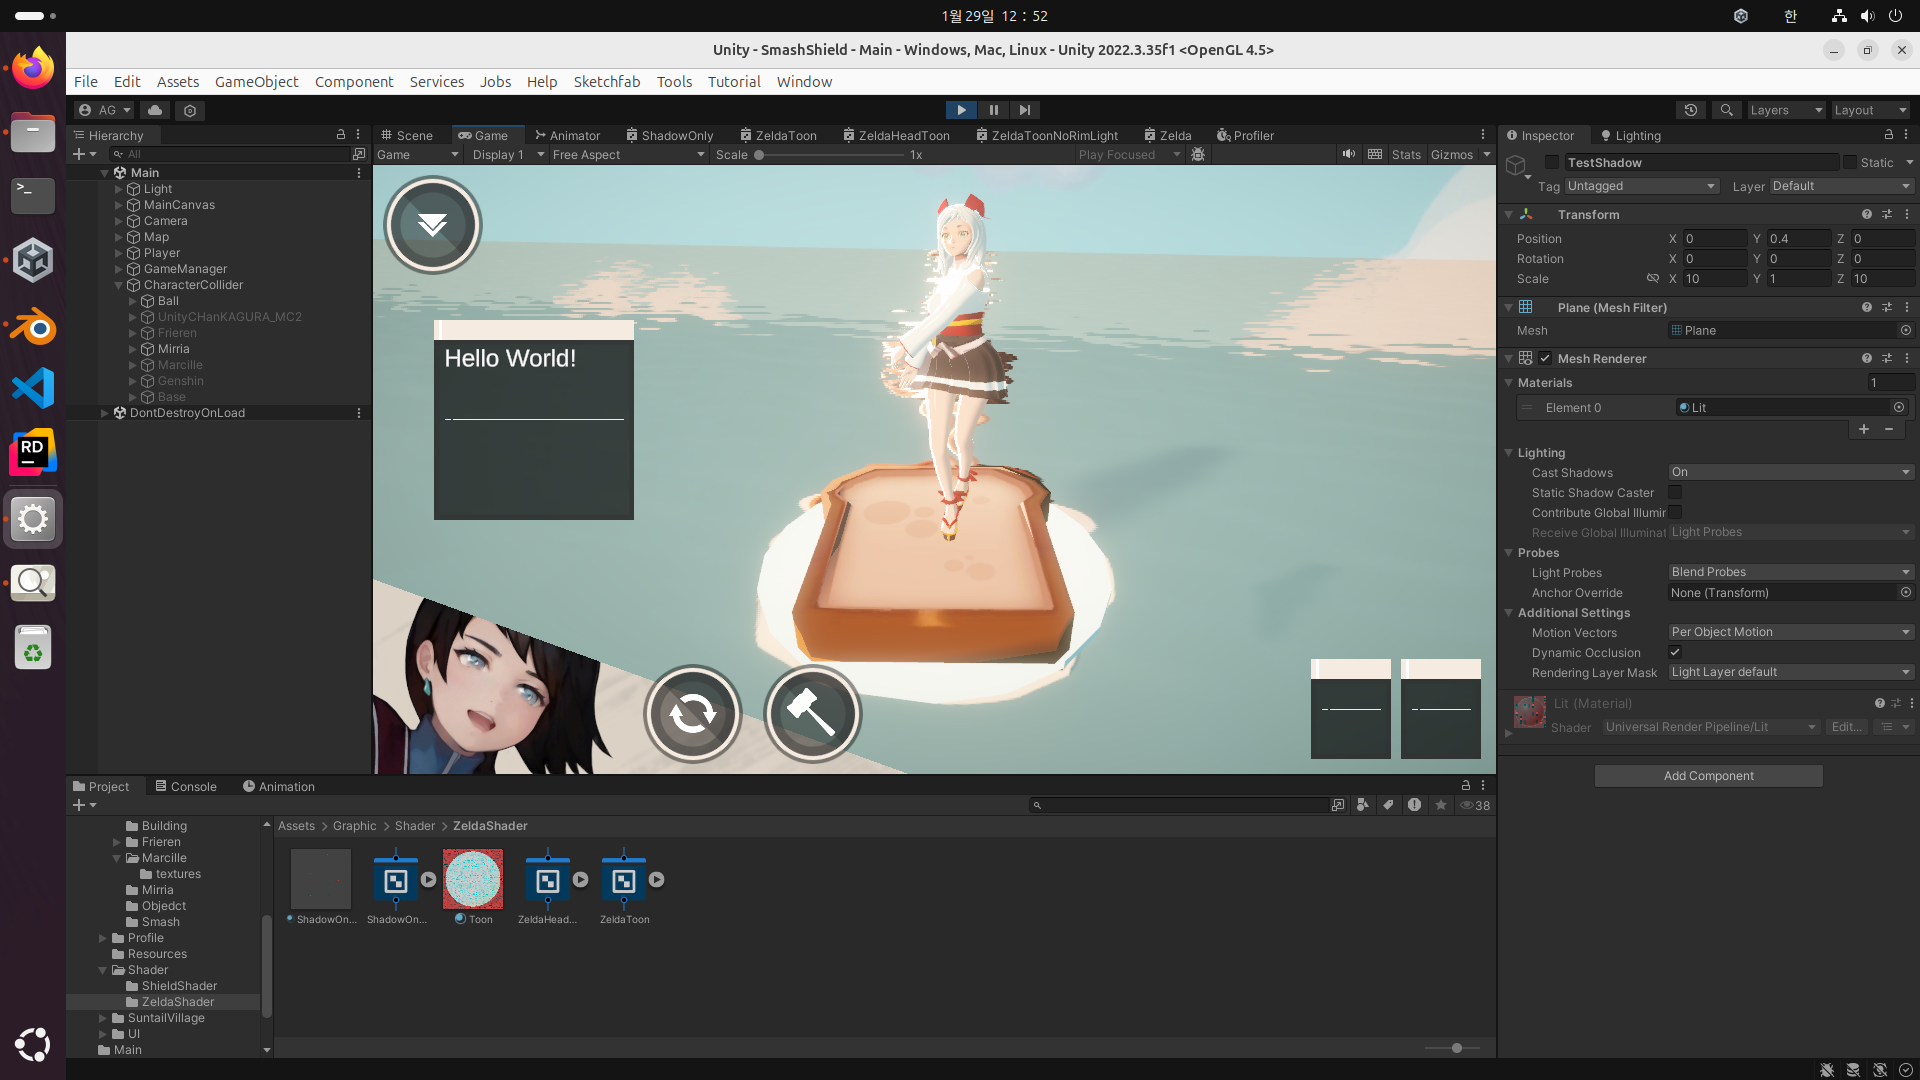Click Shader breadcrumb in Project path
Viewport: 1920px width, 1080px height.
pos(414,826)
